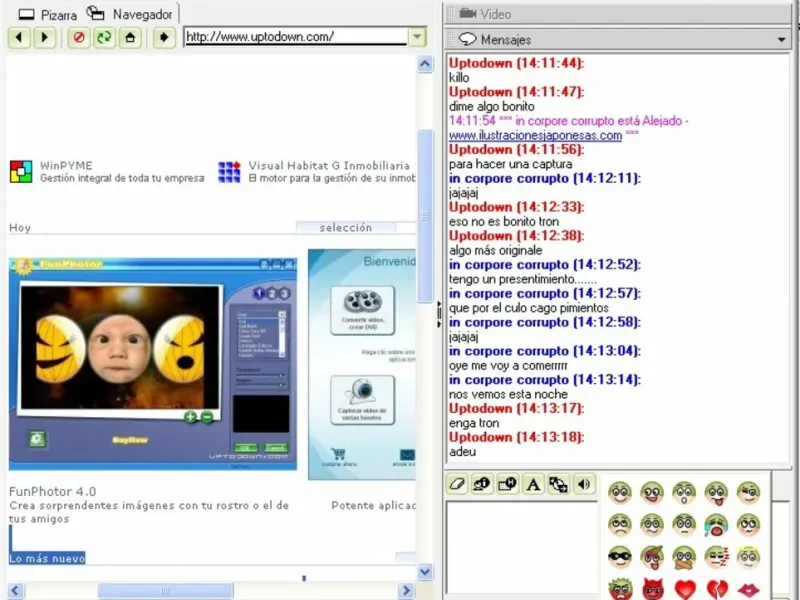The width and height of the screenshot is (800, 600).
Task: Insert the sleeping ZZZ emoticon
Action: pyautogui.click(x=717, y=557)
